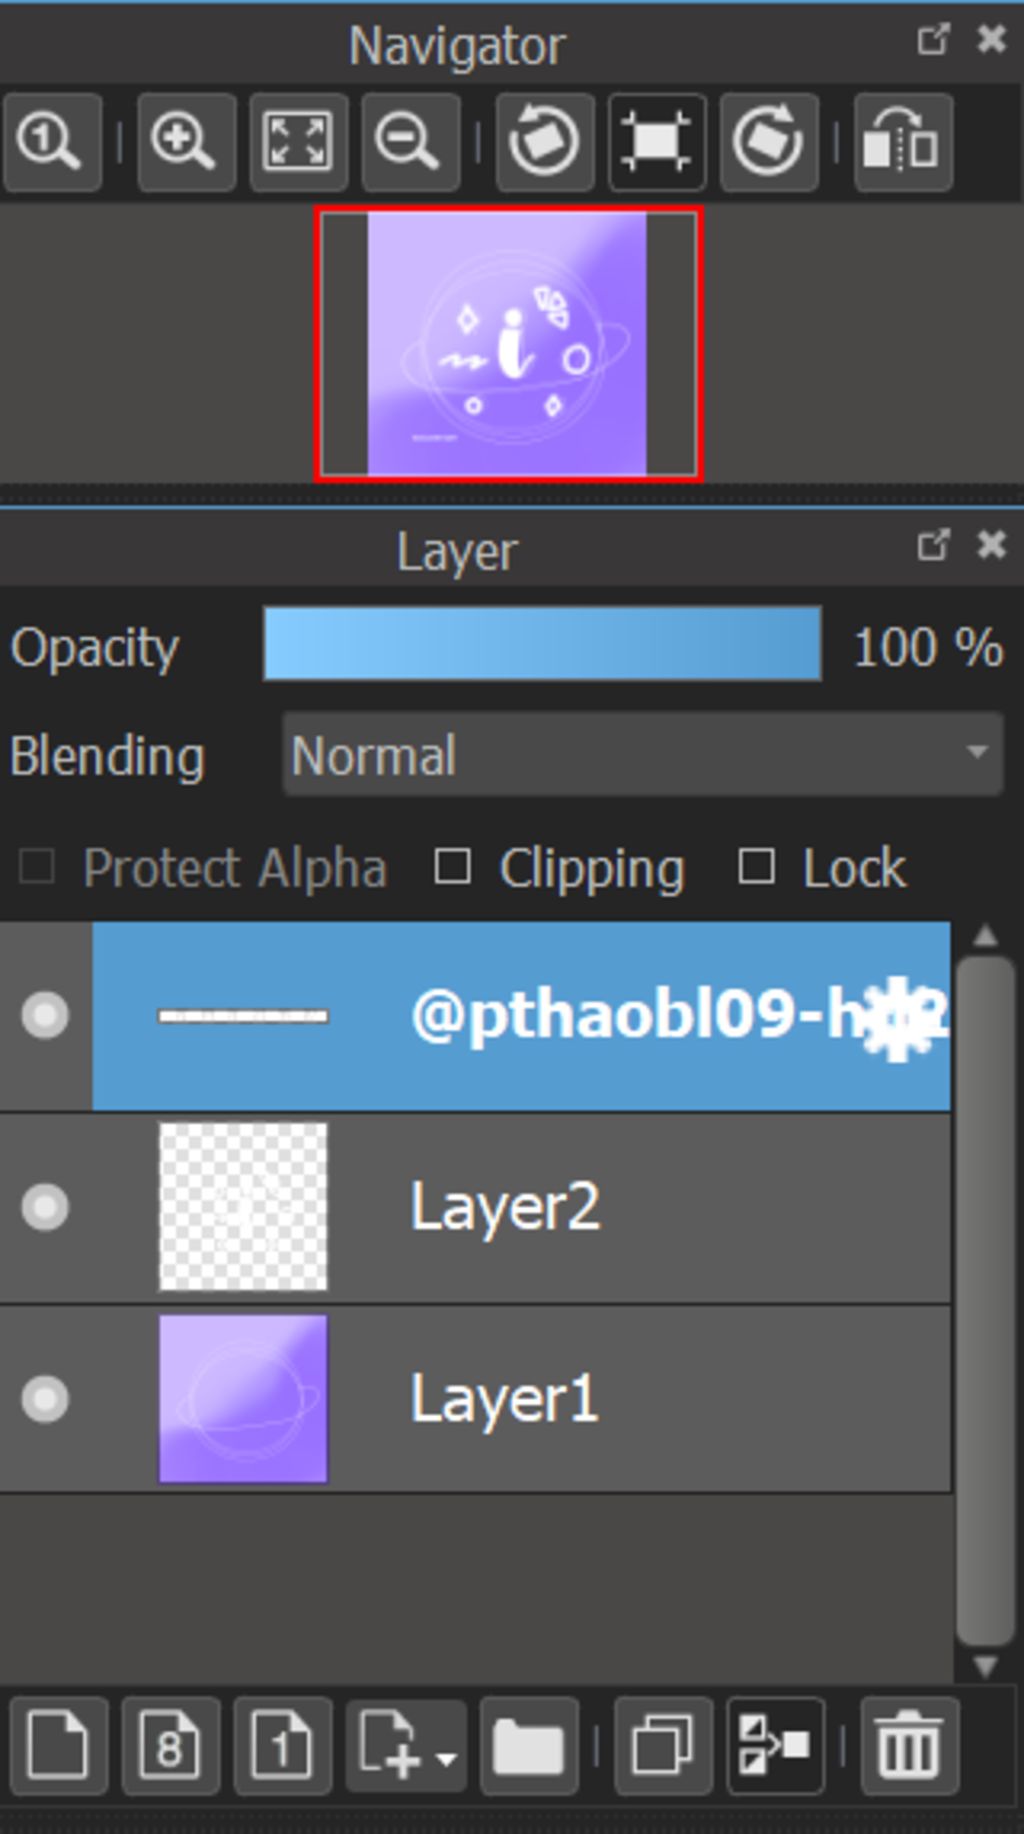Set layer opacity on the Opacity slider

(542, 644)
